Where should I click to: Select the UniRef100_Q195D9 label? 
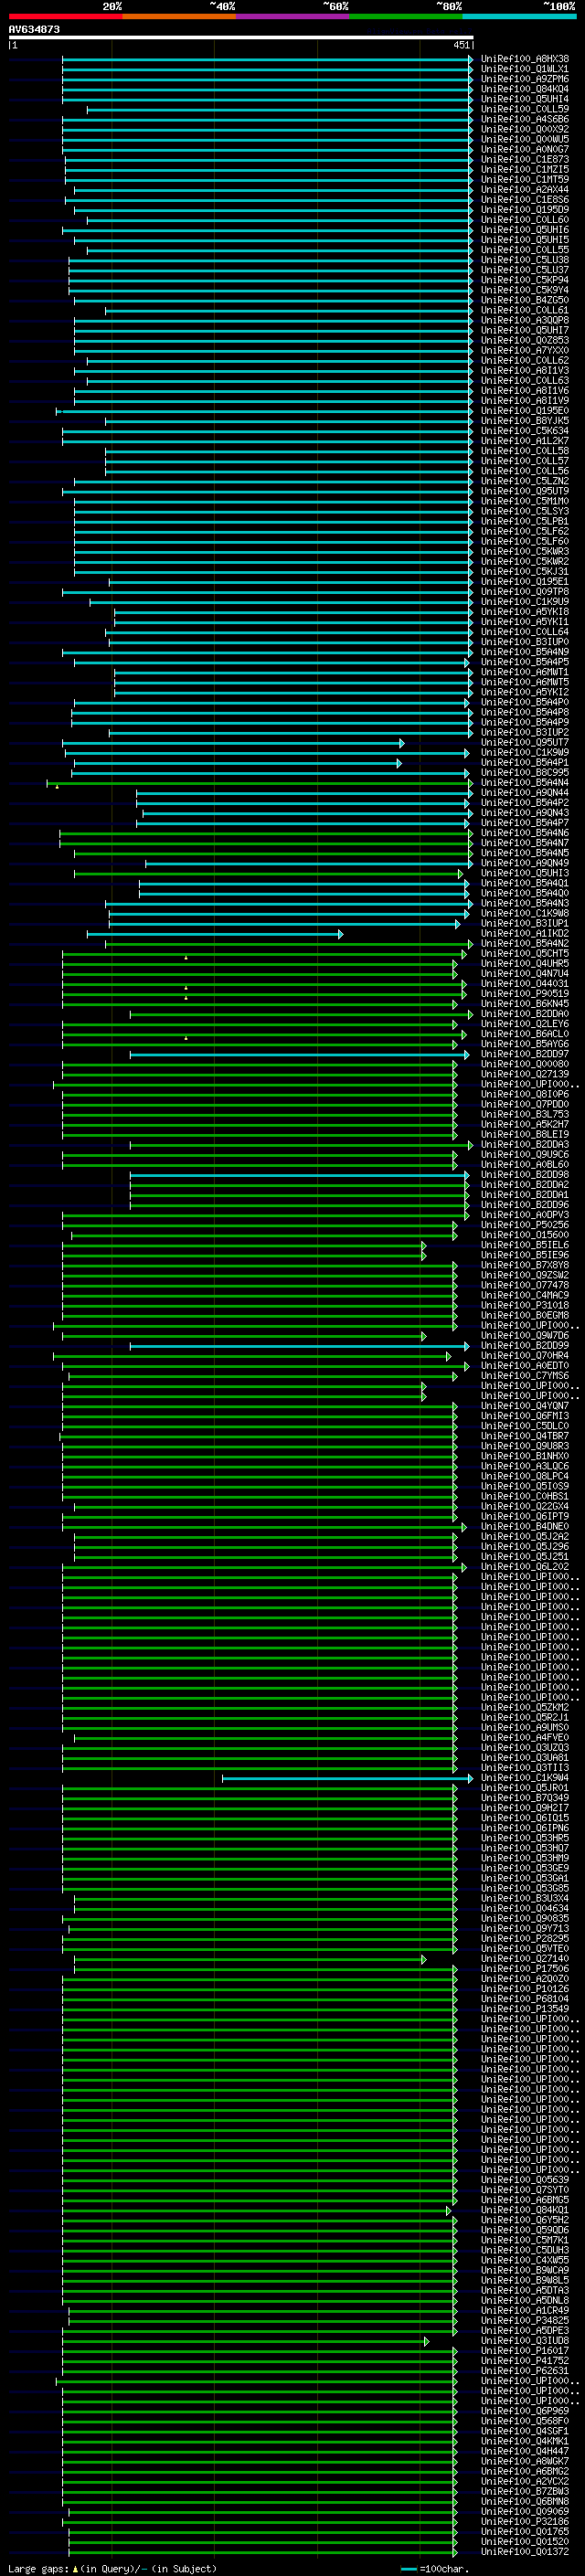524,210
